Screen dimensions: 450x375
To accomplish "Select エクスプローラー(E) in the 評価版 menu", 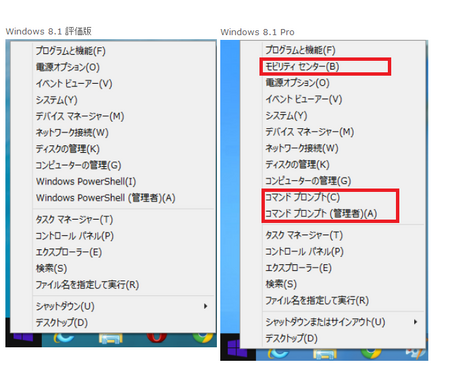I will coord(113,252).
